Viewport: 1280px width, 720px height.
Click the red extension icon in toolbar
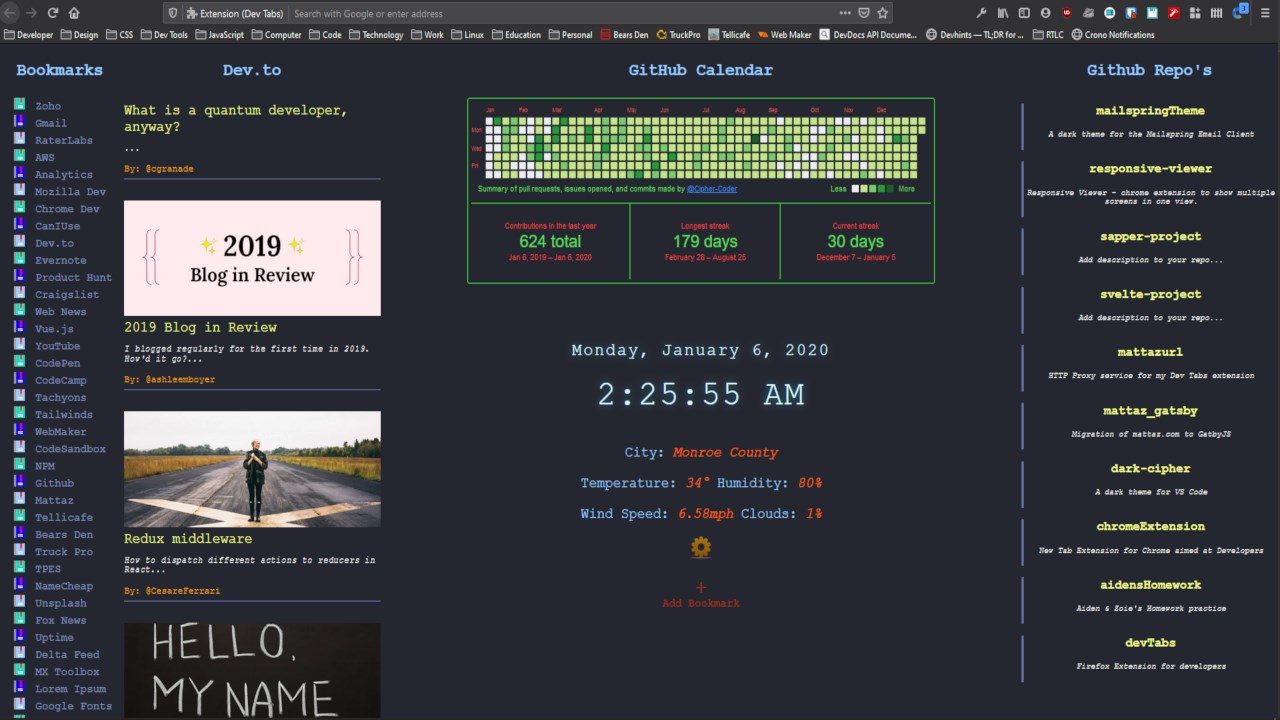tap(1174, 13)
